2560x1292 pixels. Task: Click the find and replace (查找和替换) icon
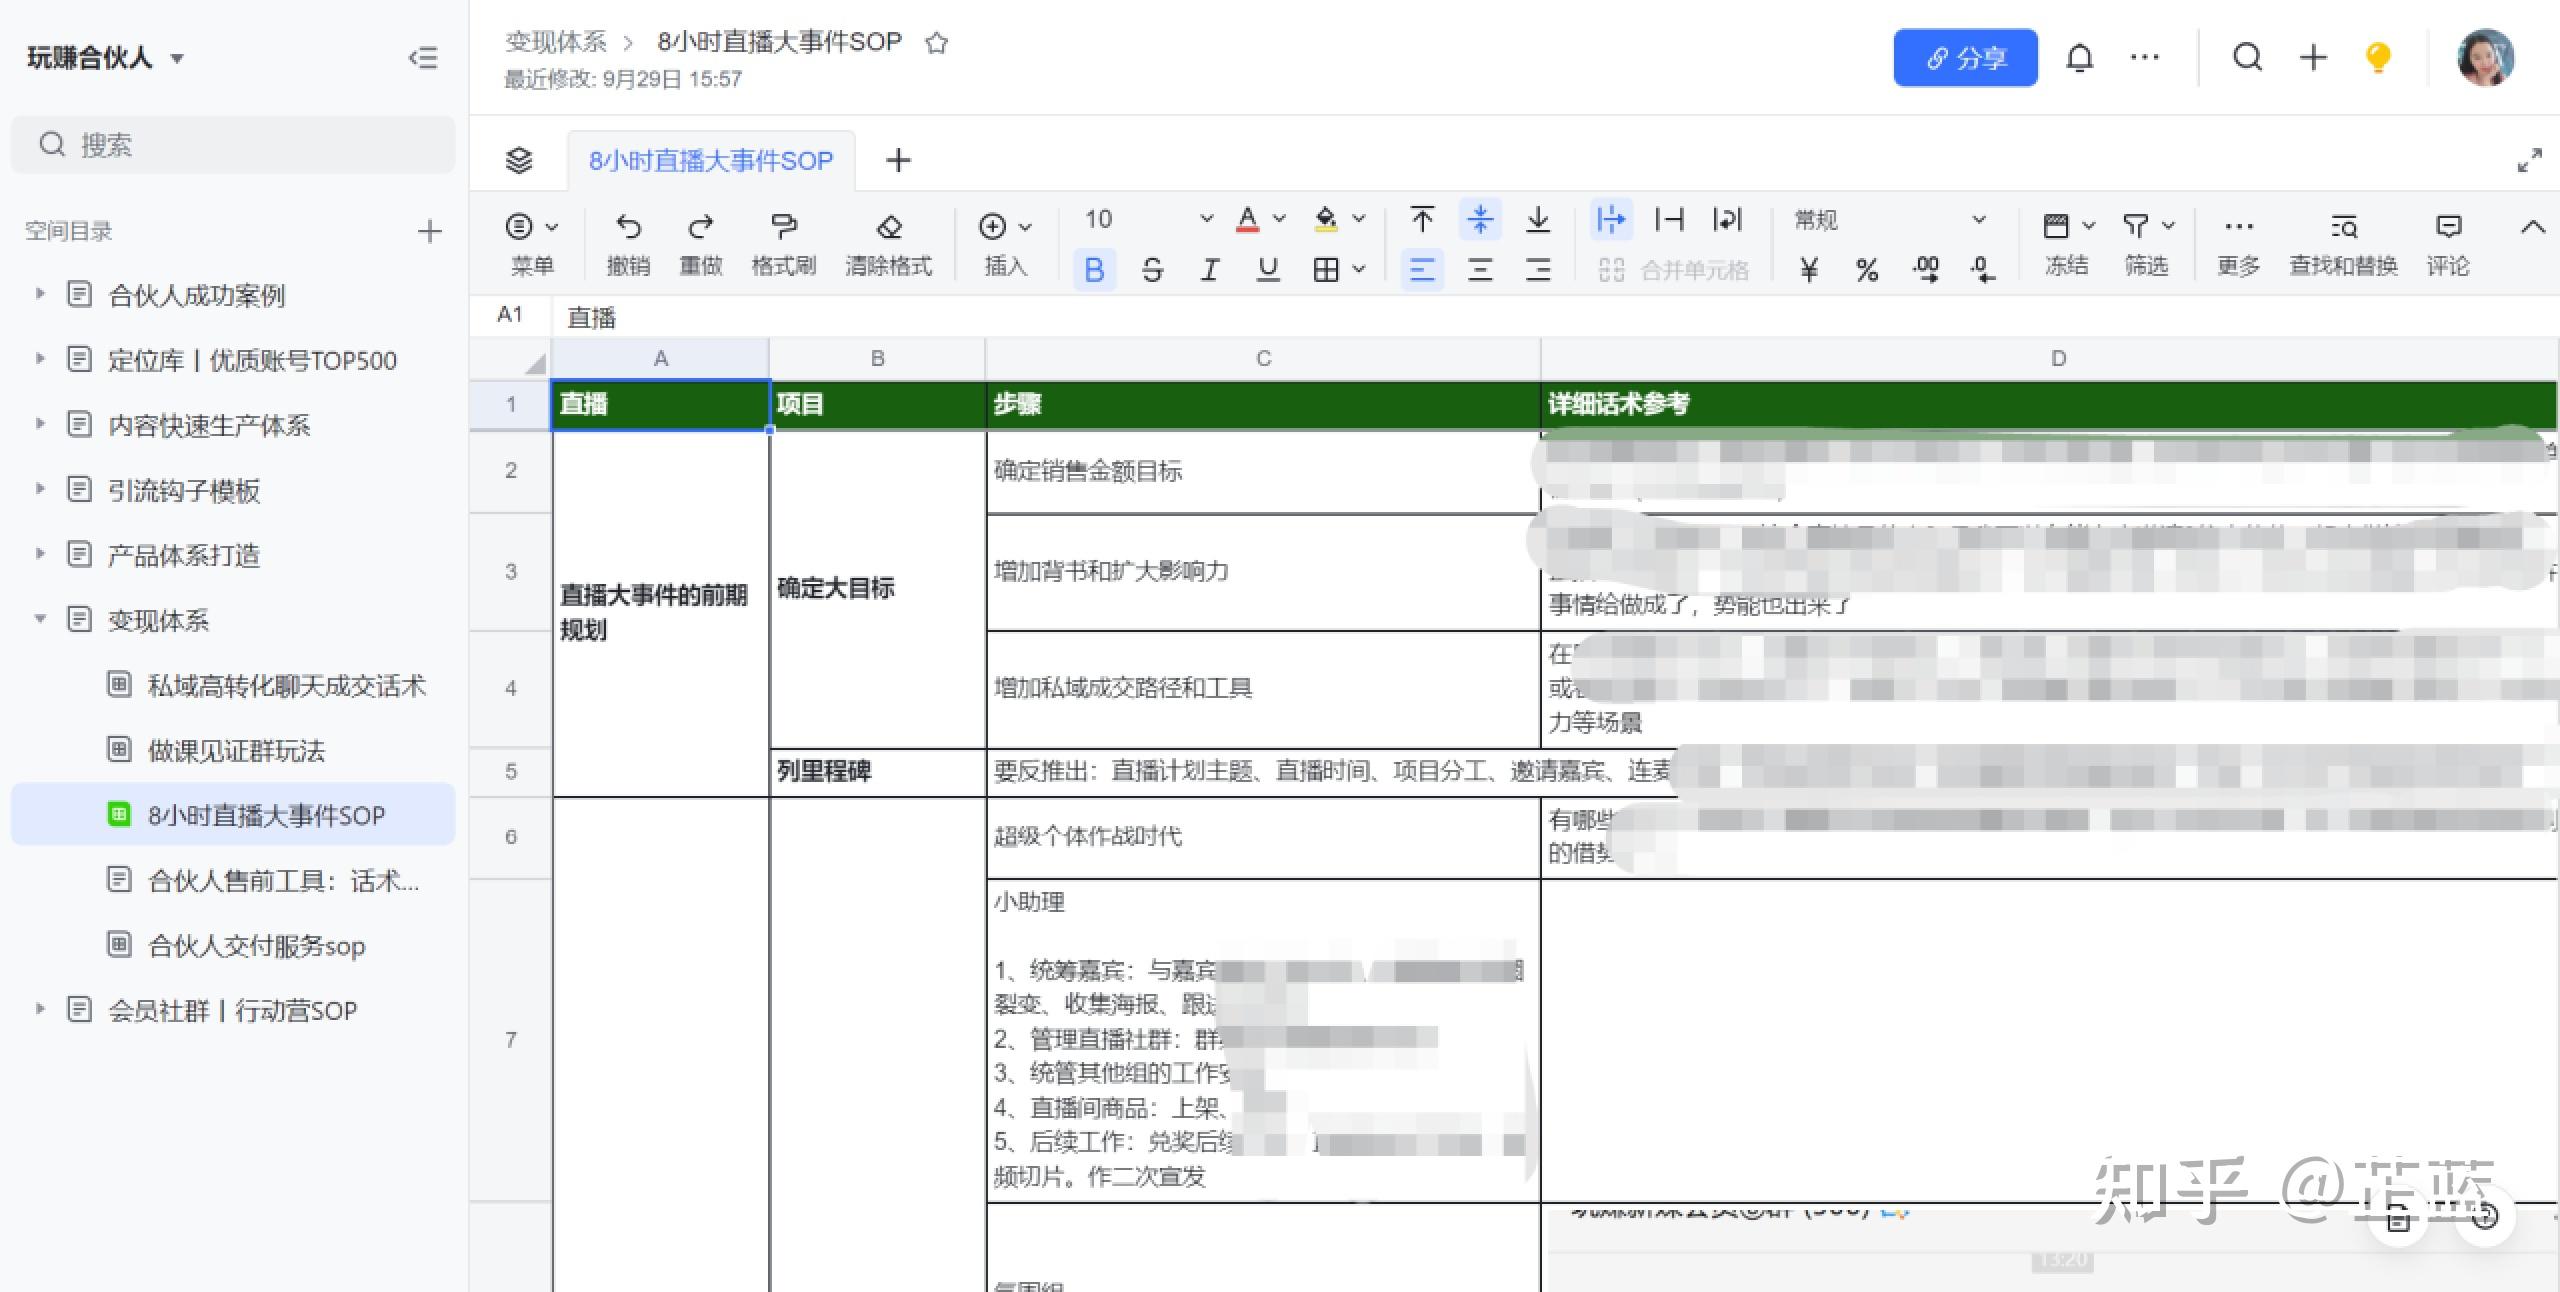pyautogui.click(x=2343, y=227)
